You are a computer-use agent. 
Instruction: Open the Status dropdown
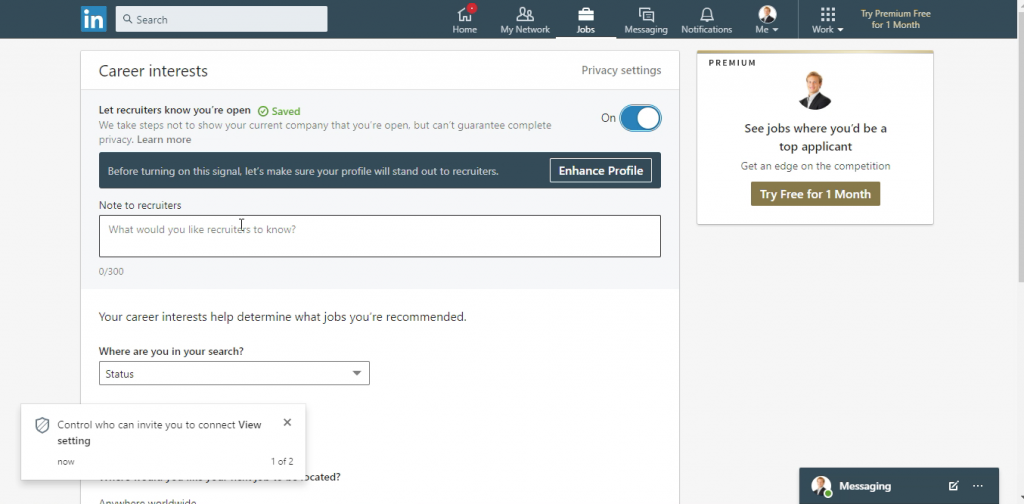[x=234, y=373]
